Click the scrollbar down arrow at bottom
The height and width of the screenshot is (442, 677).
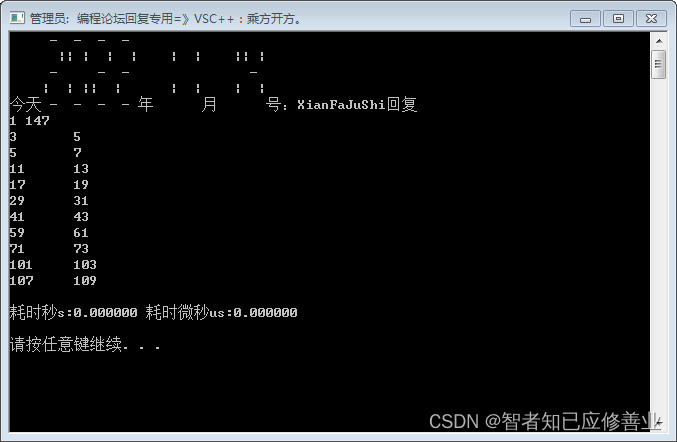659,423
